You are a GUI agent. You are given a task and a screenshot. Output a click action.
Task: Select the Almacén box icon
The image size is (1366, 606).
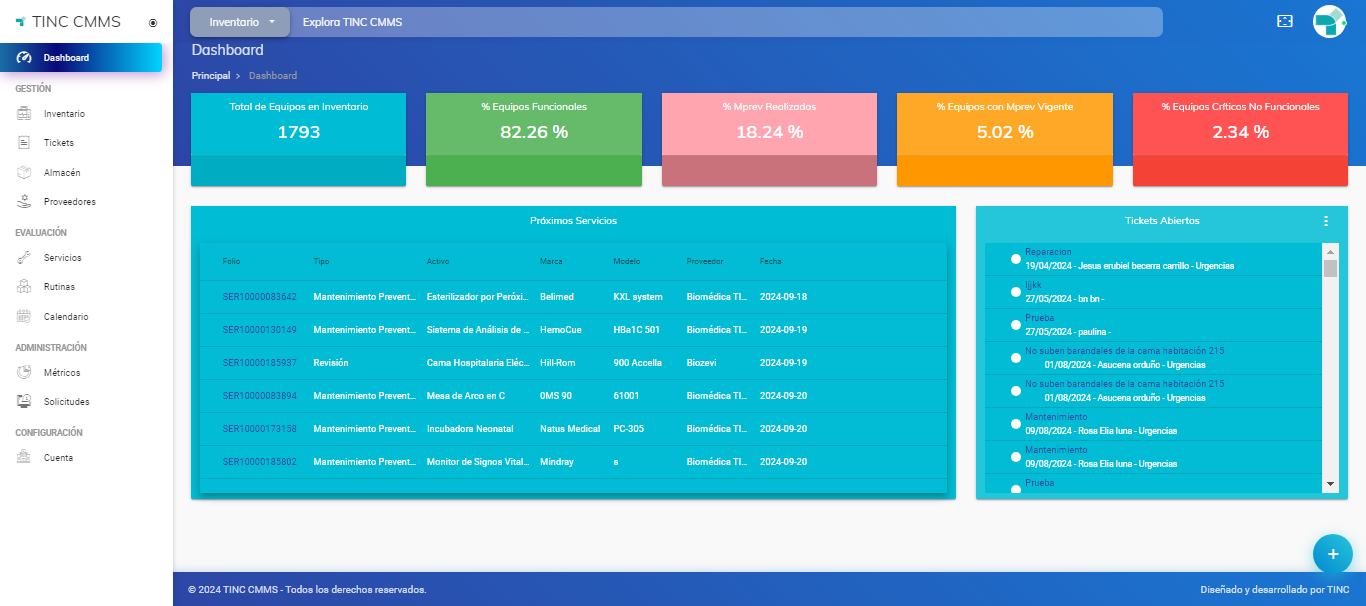(25, 172)
